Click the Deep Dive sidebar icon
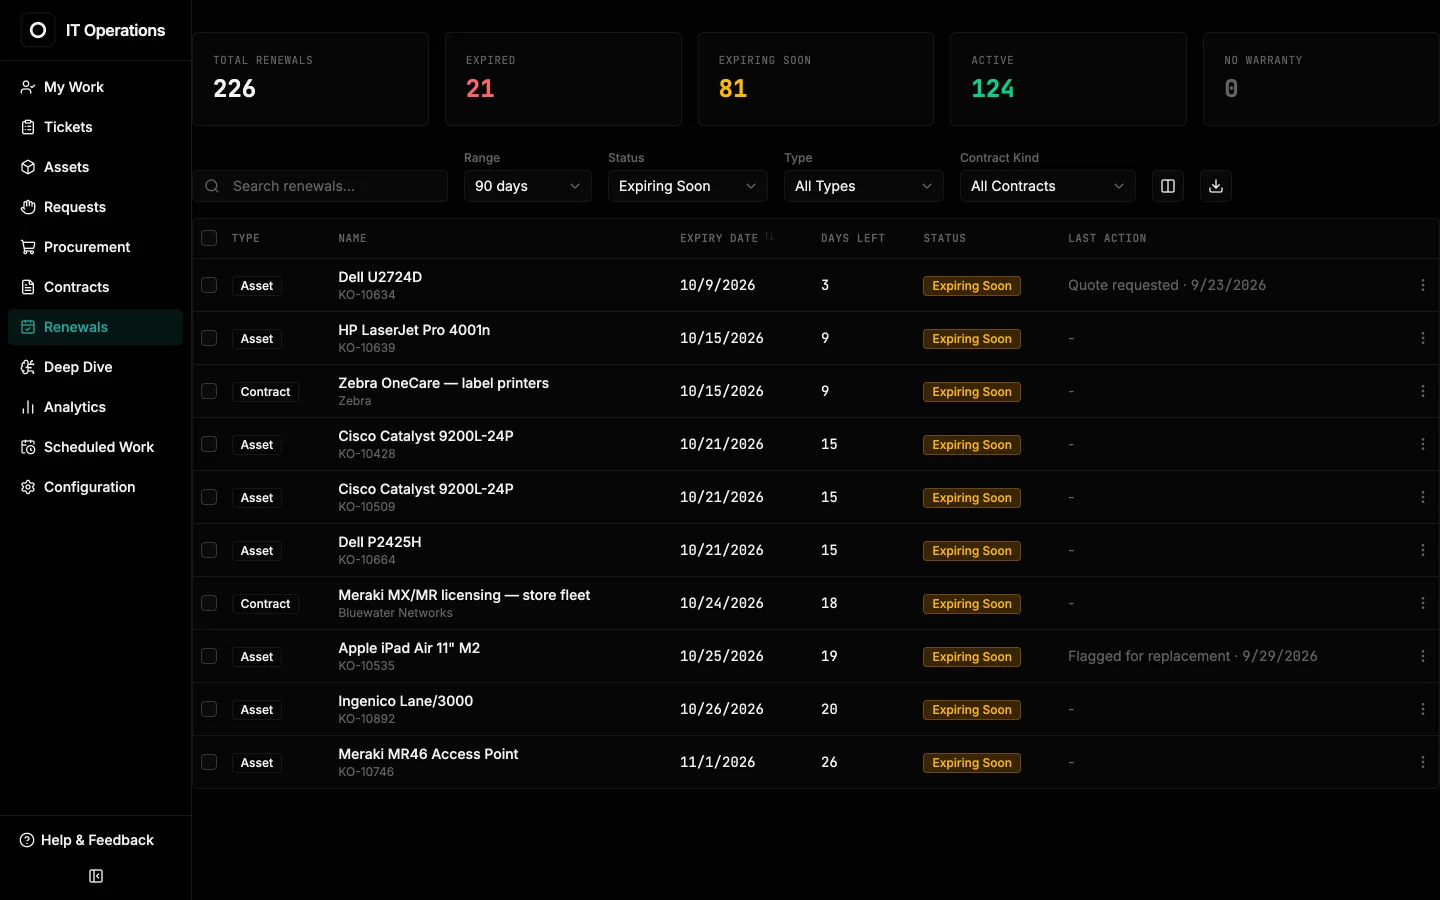1440x900 pixels. point(28,367)
